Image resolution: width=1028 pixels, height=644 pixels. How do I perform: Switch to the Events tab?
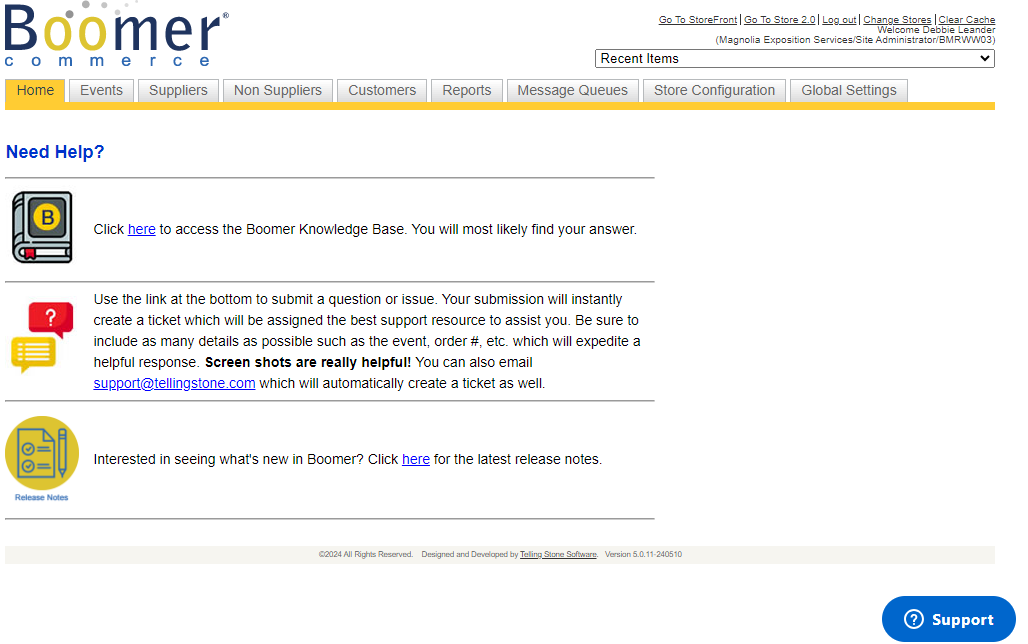tap(101, 90)
